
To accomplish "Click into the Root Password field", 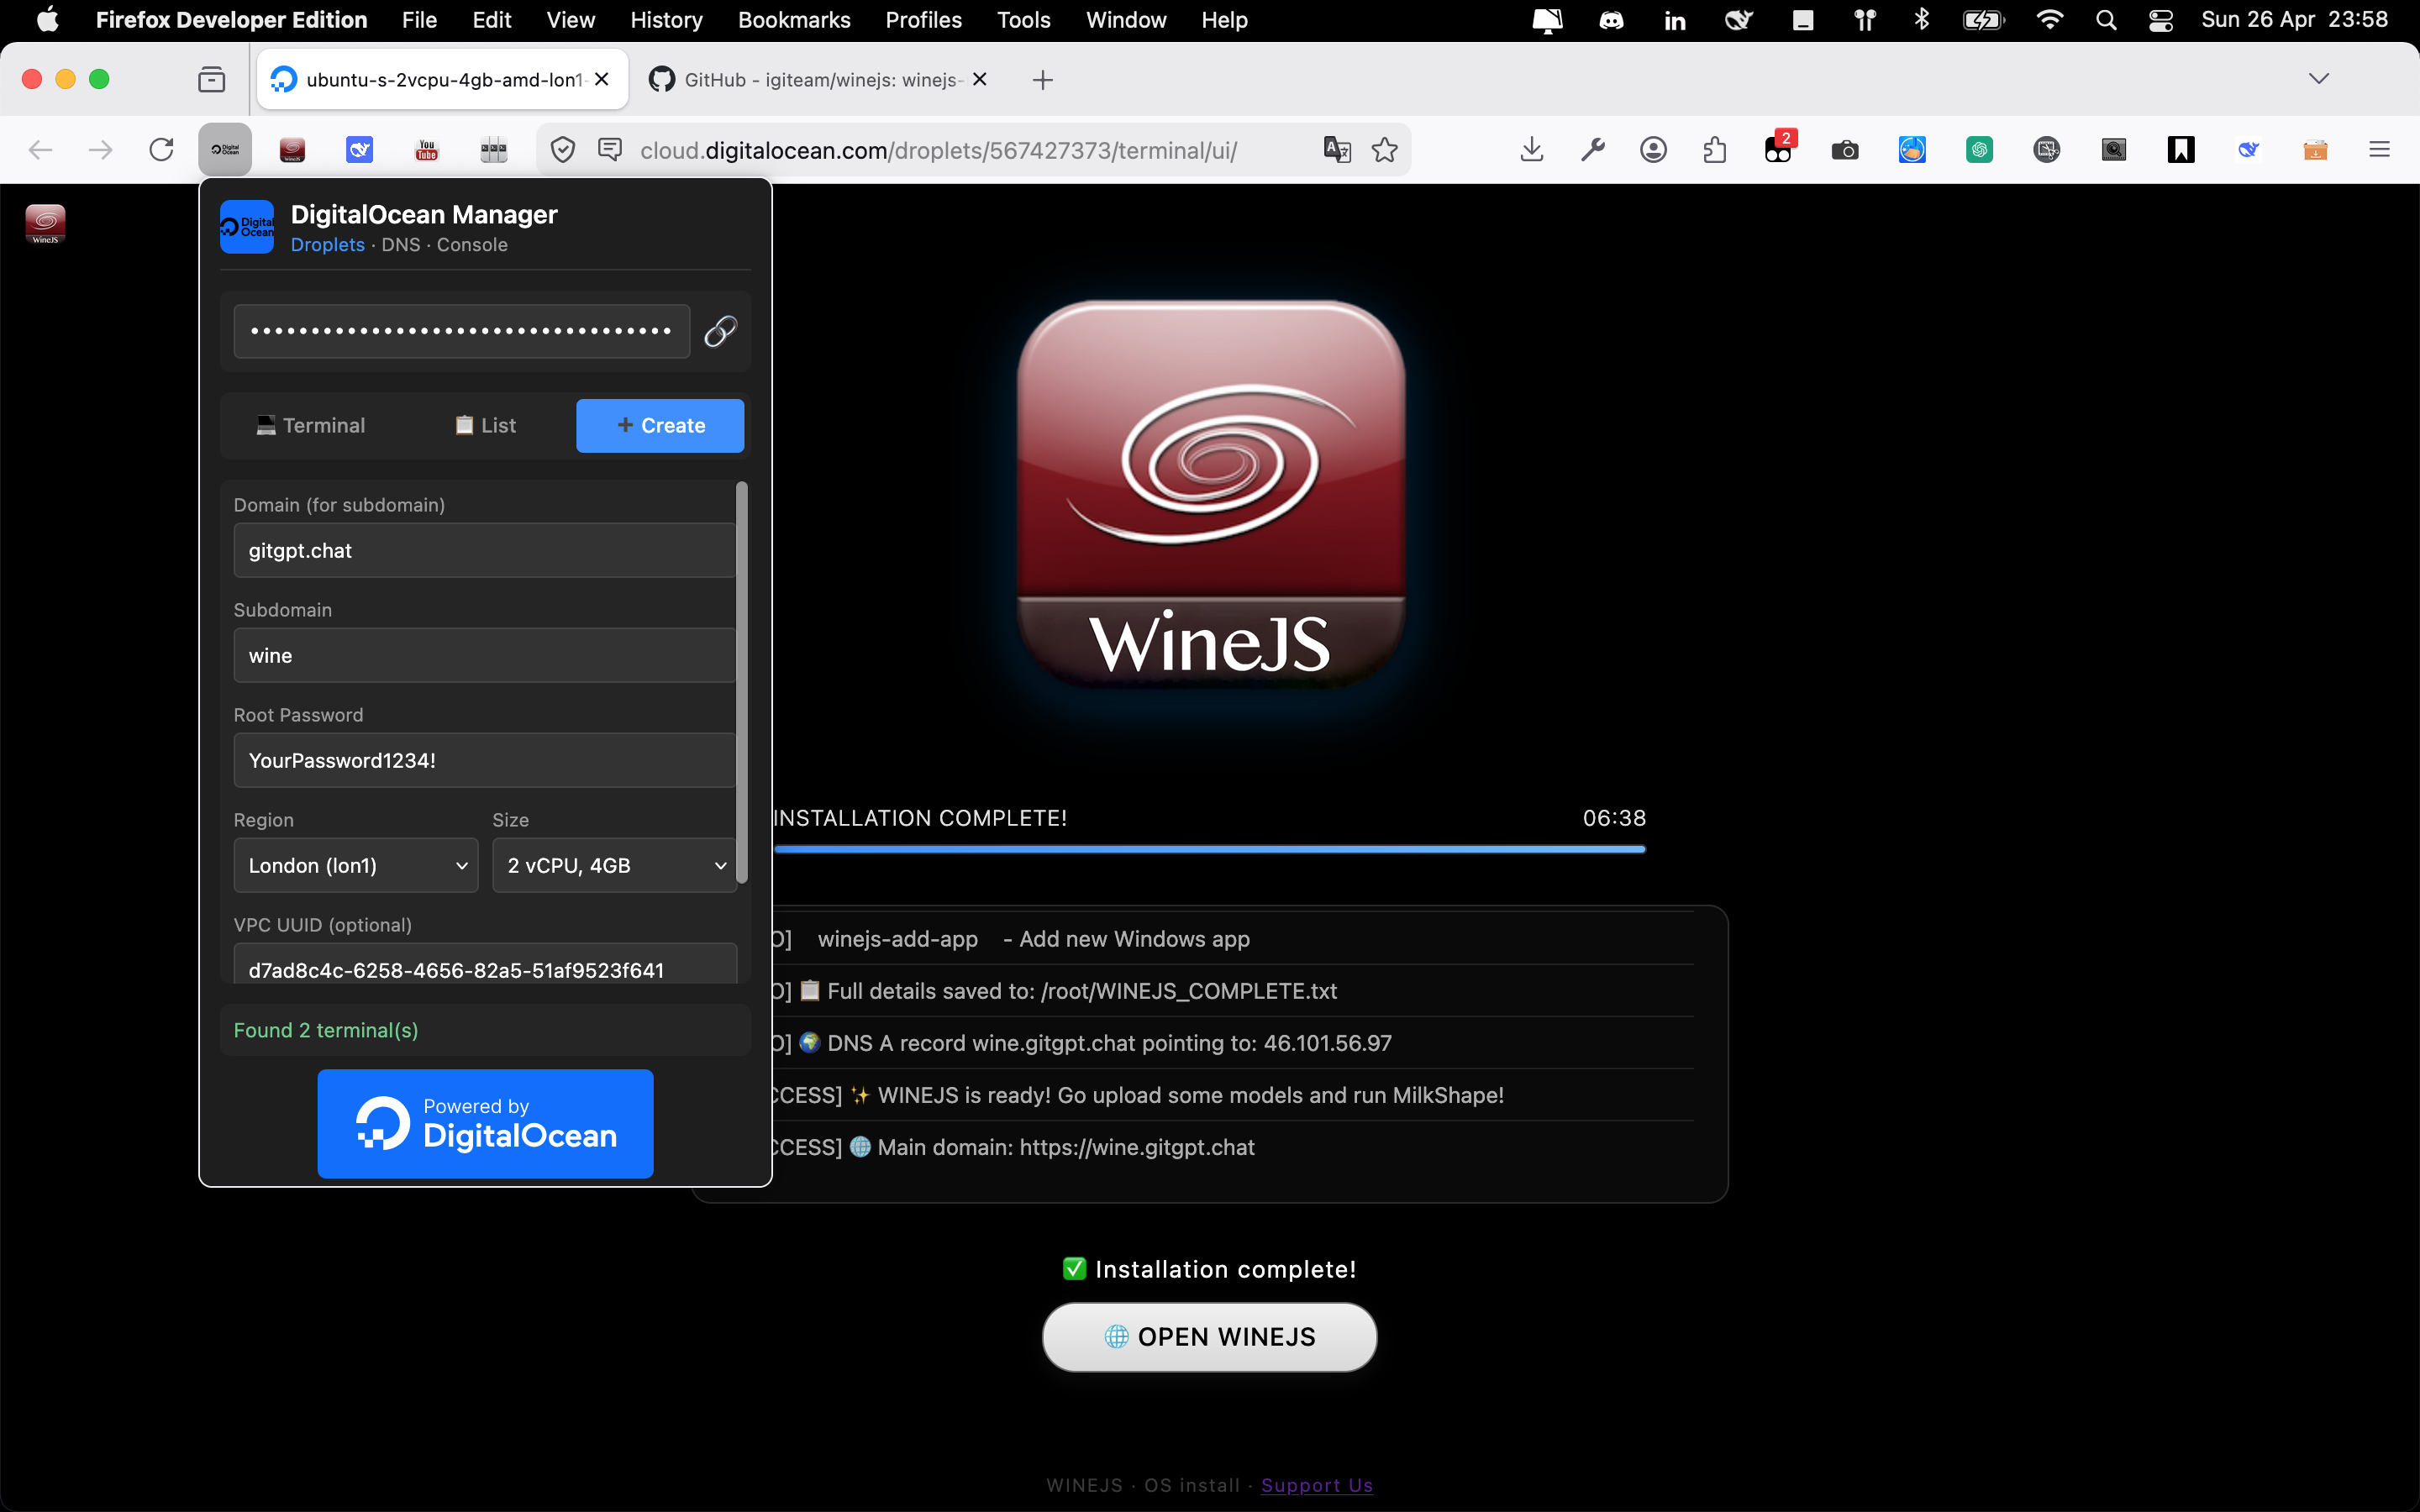I will tap(485, 760).
